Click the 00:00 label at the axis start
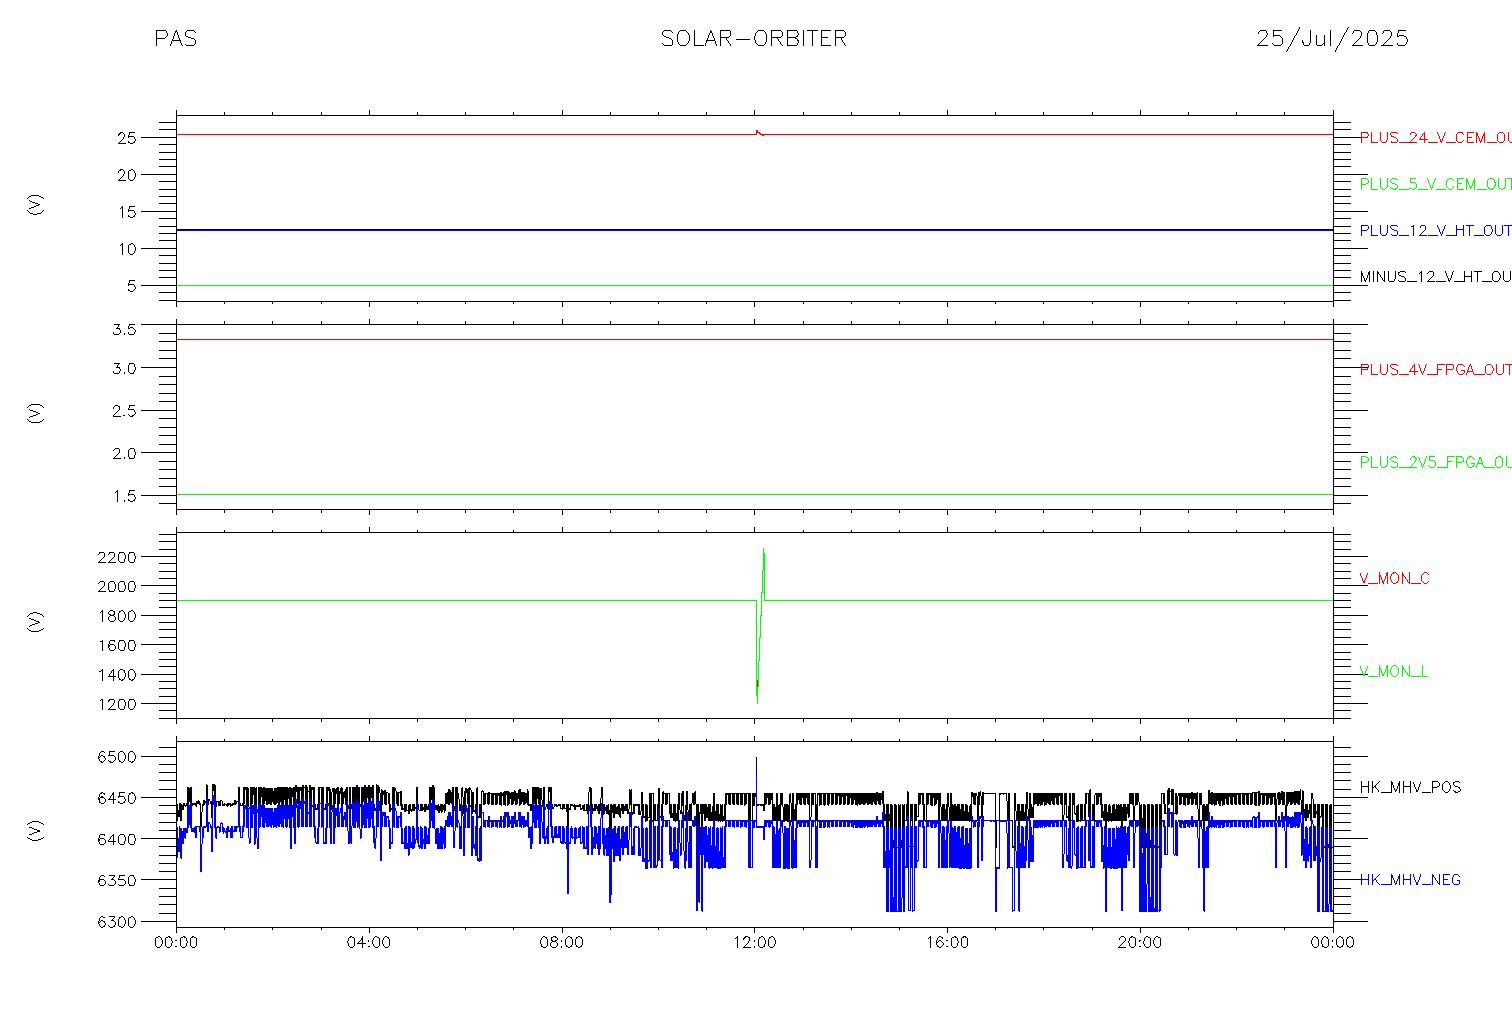Image resolution: width=1512 pixels, height=1020 pixels. [x=177, y=942]
